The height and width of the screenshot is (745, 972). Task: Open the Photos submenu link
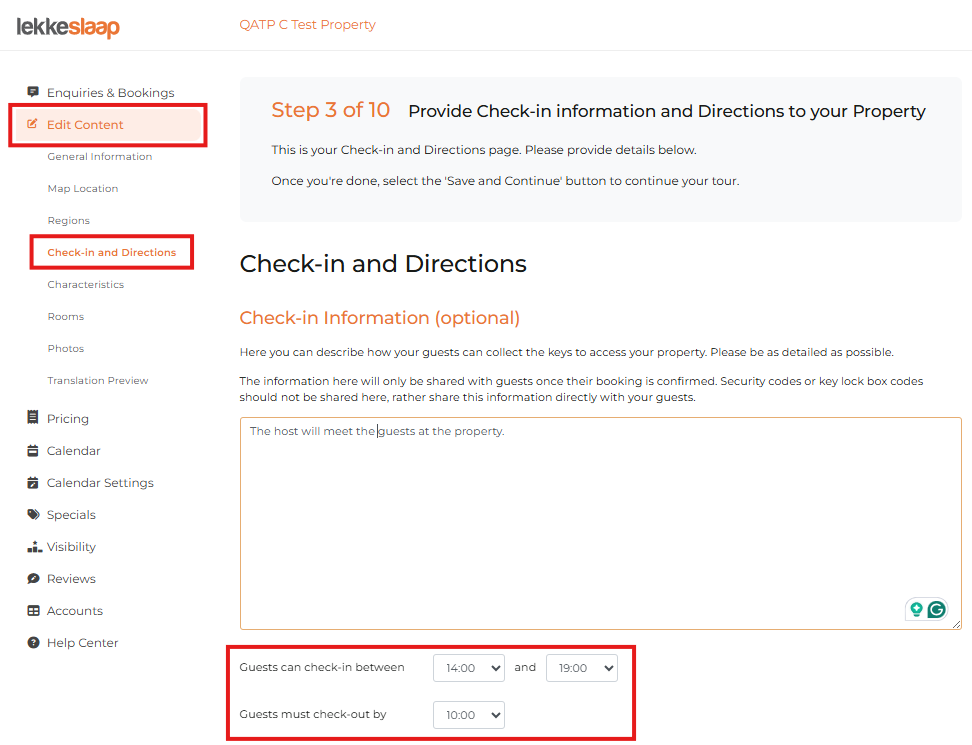coord(66,348)
